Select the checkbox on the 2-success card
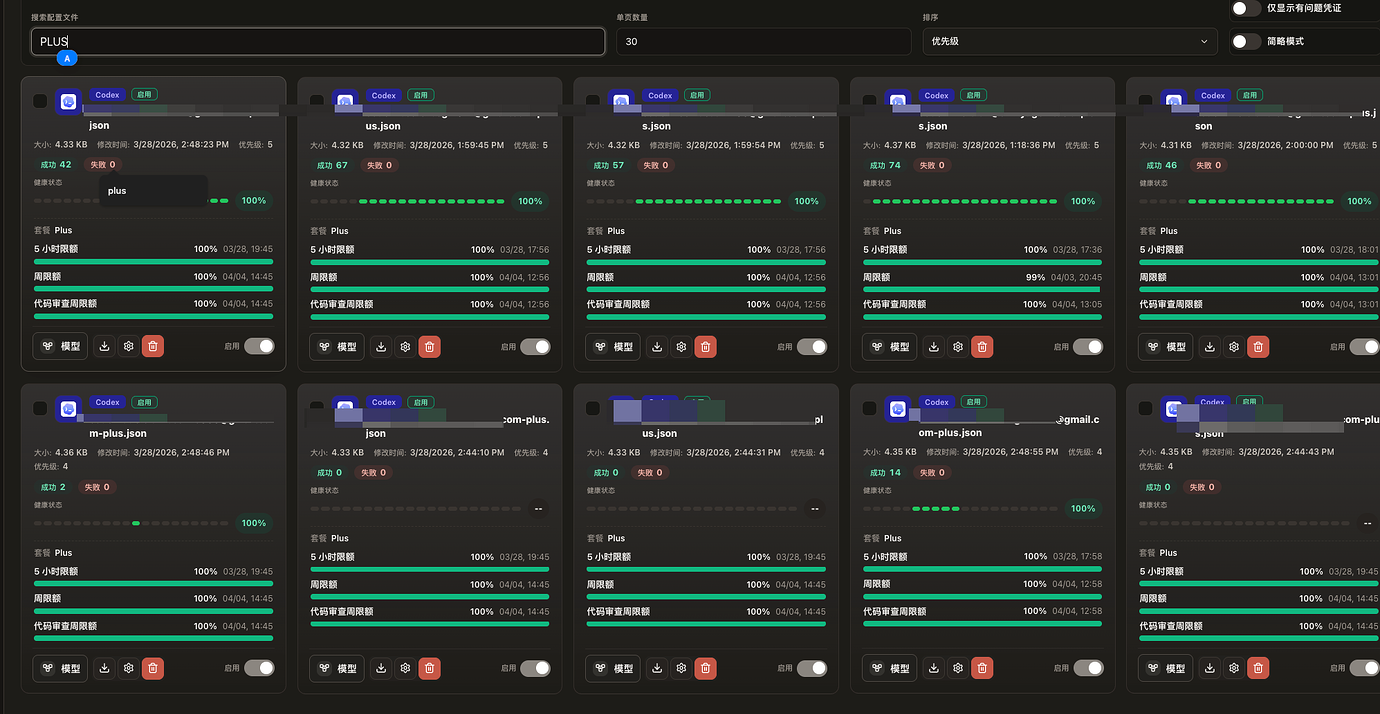The height and width of the screenshot is (714, 1380). (x=40, y=408)
